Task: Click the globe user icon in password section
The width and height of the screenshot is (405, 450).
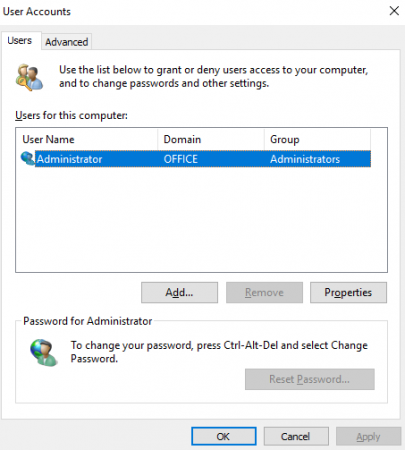Action: [44, 352]
